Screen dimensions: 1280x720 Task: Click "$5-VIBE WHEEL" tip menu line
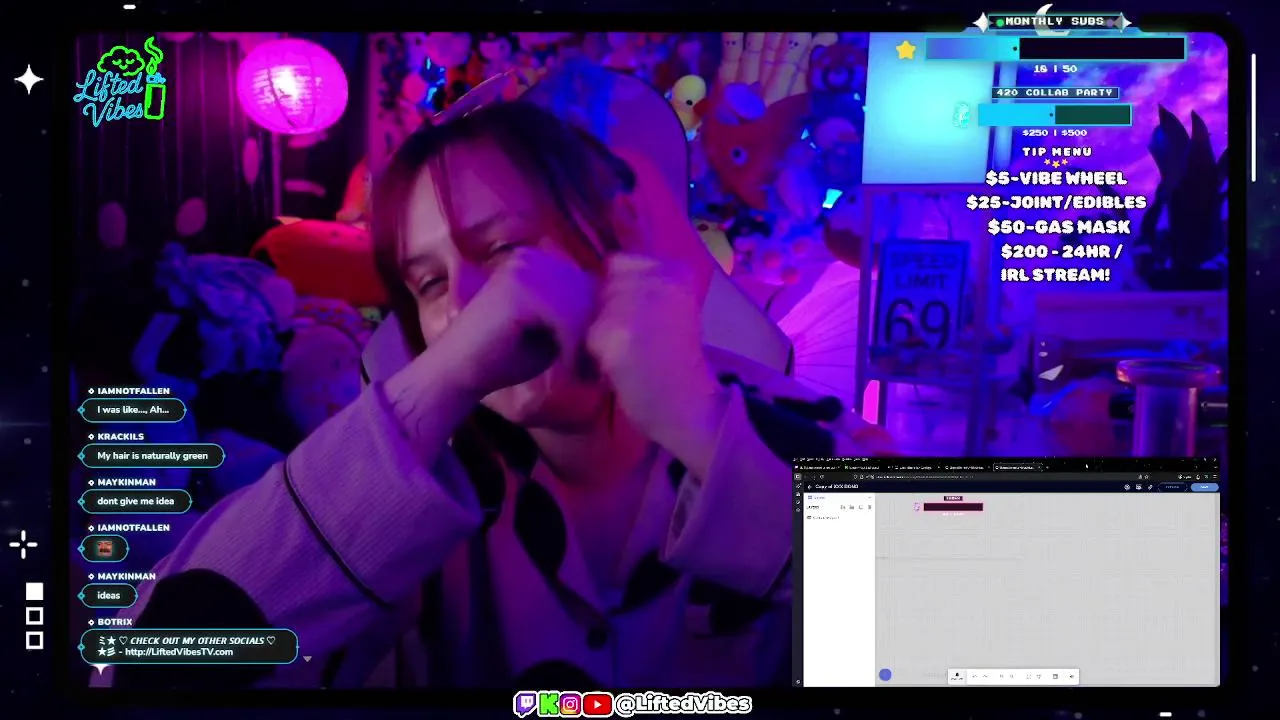[x=1056, y=178]
